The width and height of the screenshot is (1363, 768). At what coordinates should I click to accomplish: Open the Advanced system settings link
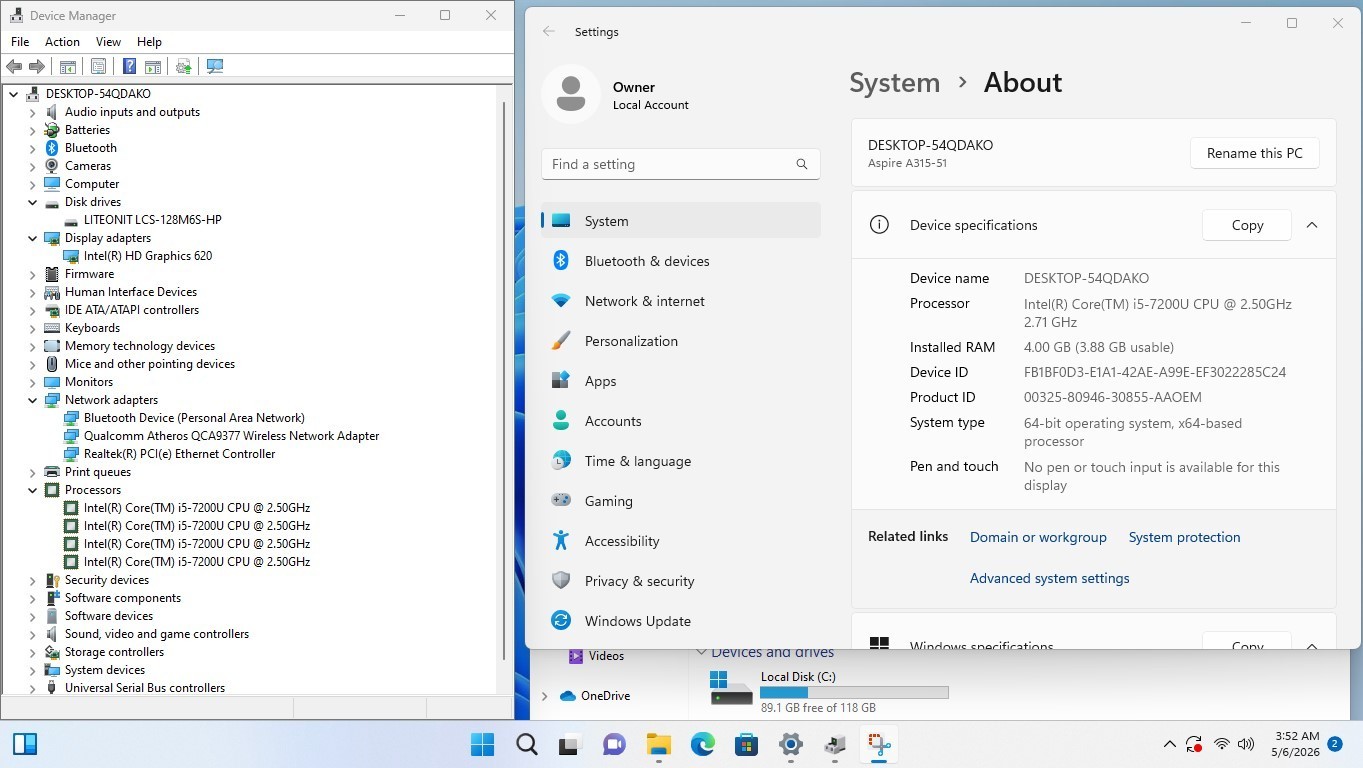coord(1049,578)
